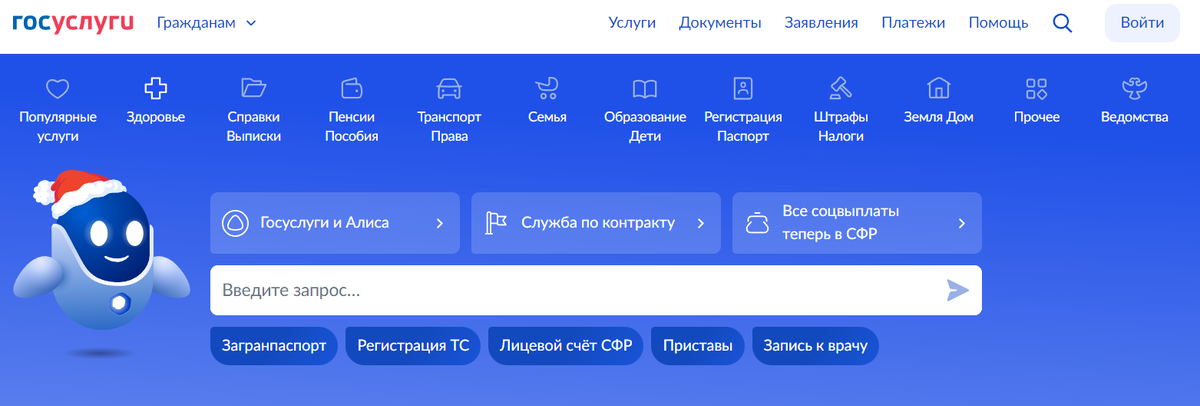The height and width of the screenshot is (406, 1200).
Task: Select the Запись к врачу chip
Action: [x=816, y=346]
